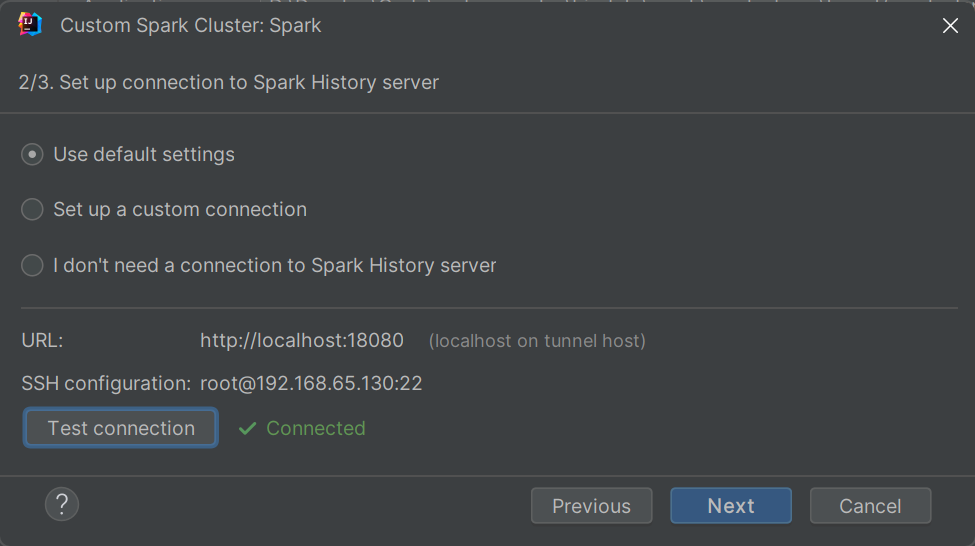Choose the custom connection radio circle
Image resolution: width=975 pixels, height=546 pixels.
click(33, 210)
